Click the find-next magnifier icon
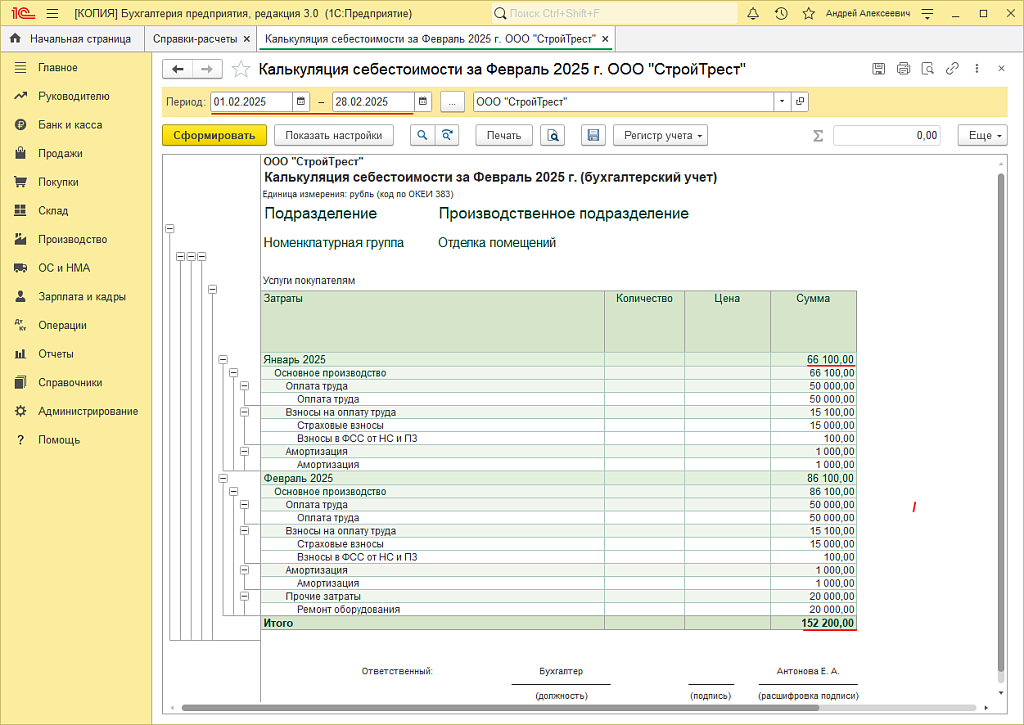This screenshot has width=1024, height=725. click(x=447, y=135)
